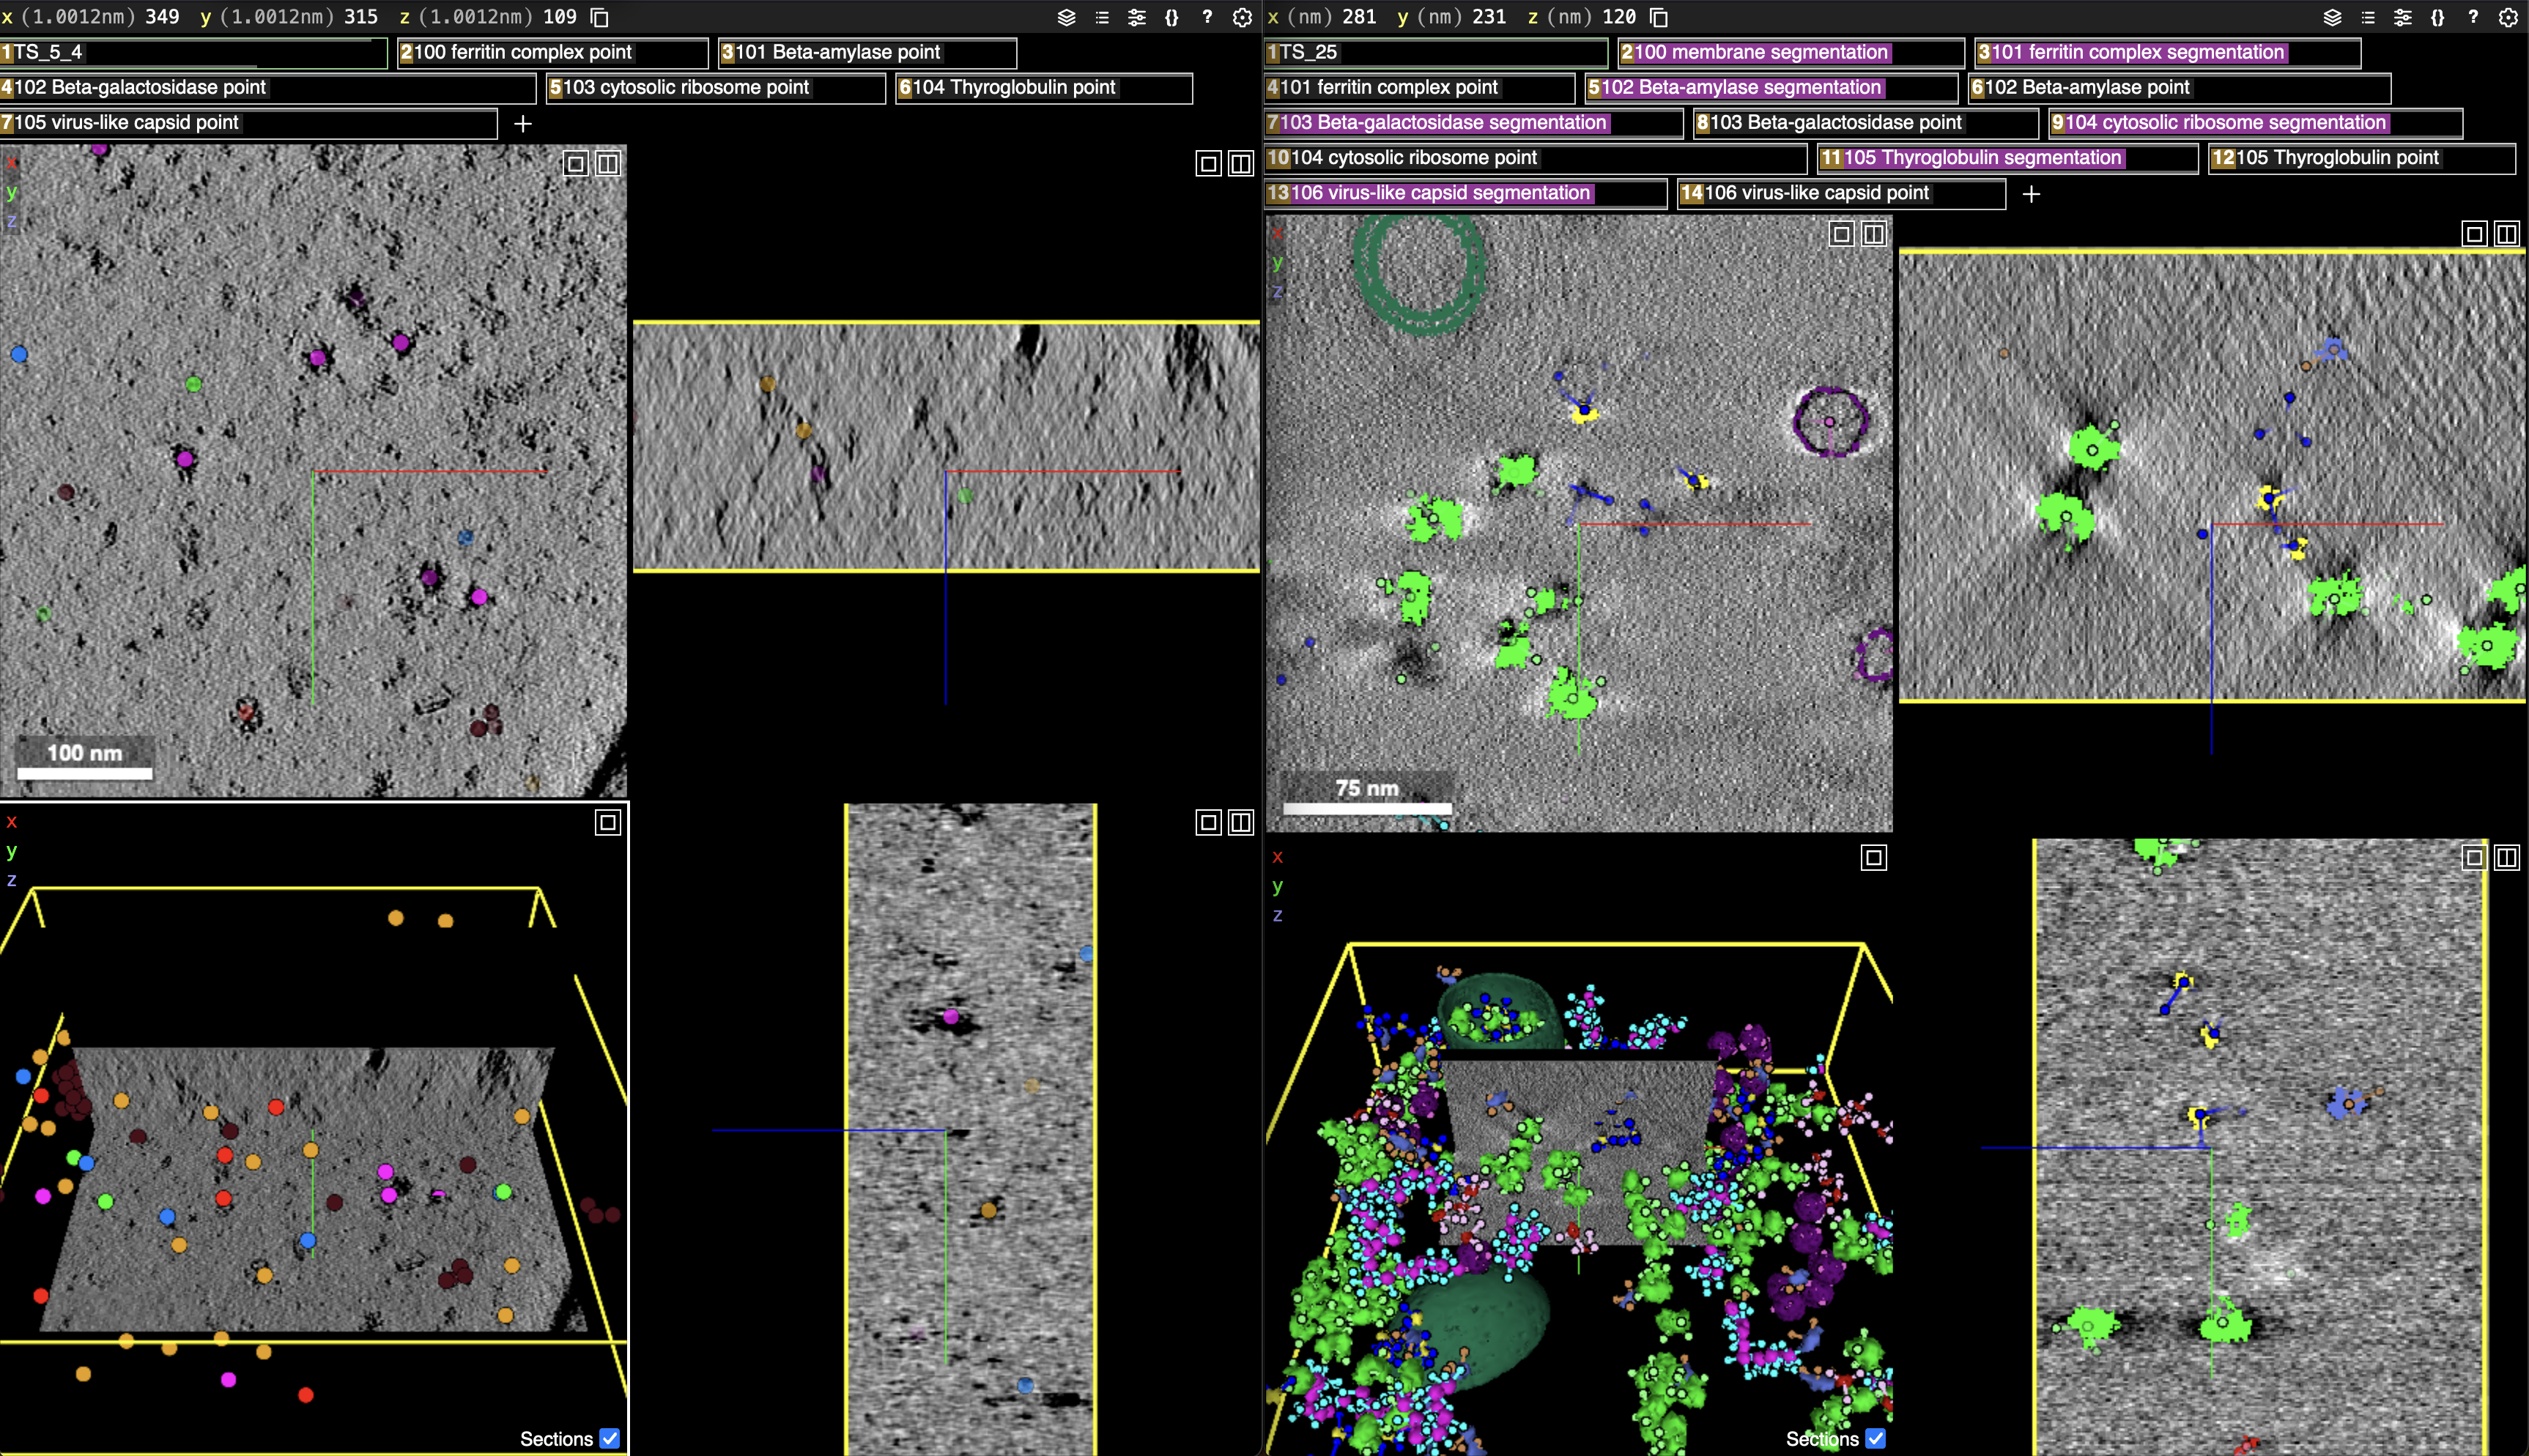Screen dimensions: 2529x1456
Task: Expand x (1.0012nm) dimension settings in left viewer
Action: (x=68, y=17)
